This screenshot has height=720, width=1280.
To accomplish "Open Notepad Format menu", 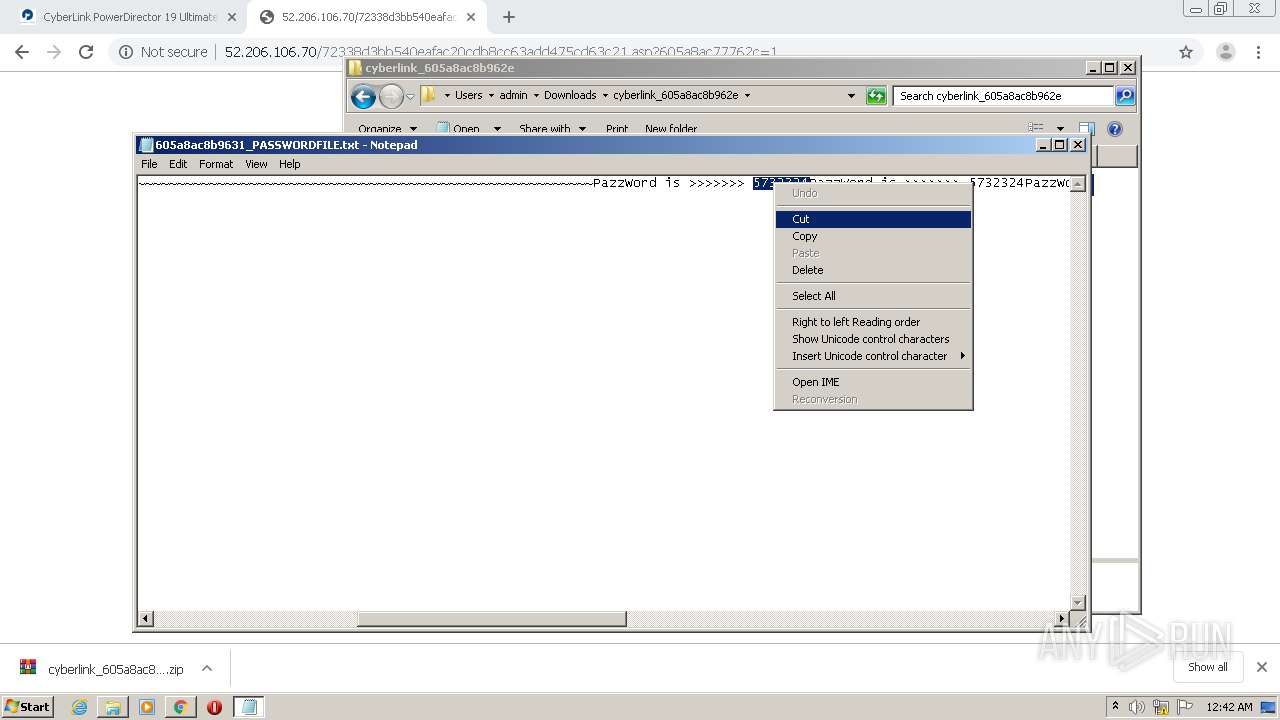I will click(x=216, y=164).
